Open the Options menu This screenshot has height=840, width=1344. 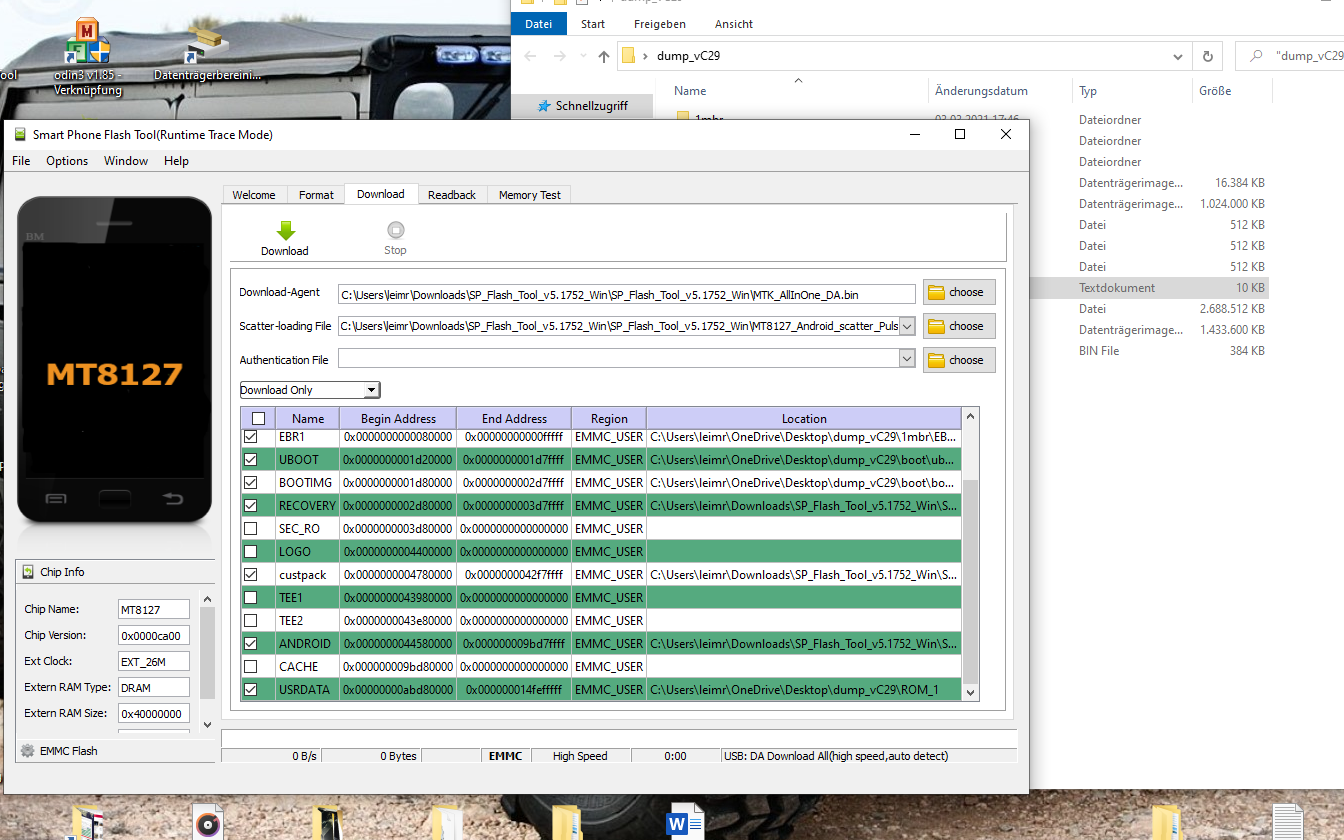tap(67, 161)
